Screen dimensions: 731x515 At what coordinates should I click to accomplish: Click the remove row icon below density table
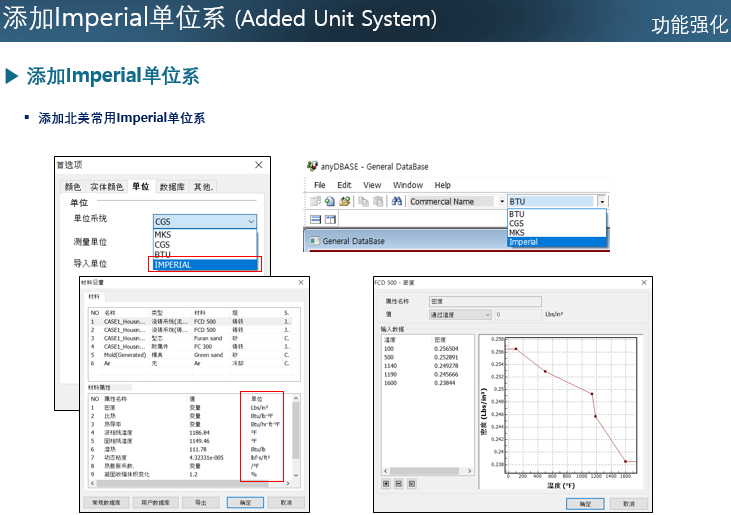pyautogui.click(x=399, y=483)
